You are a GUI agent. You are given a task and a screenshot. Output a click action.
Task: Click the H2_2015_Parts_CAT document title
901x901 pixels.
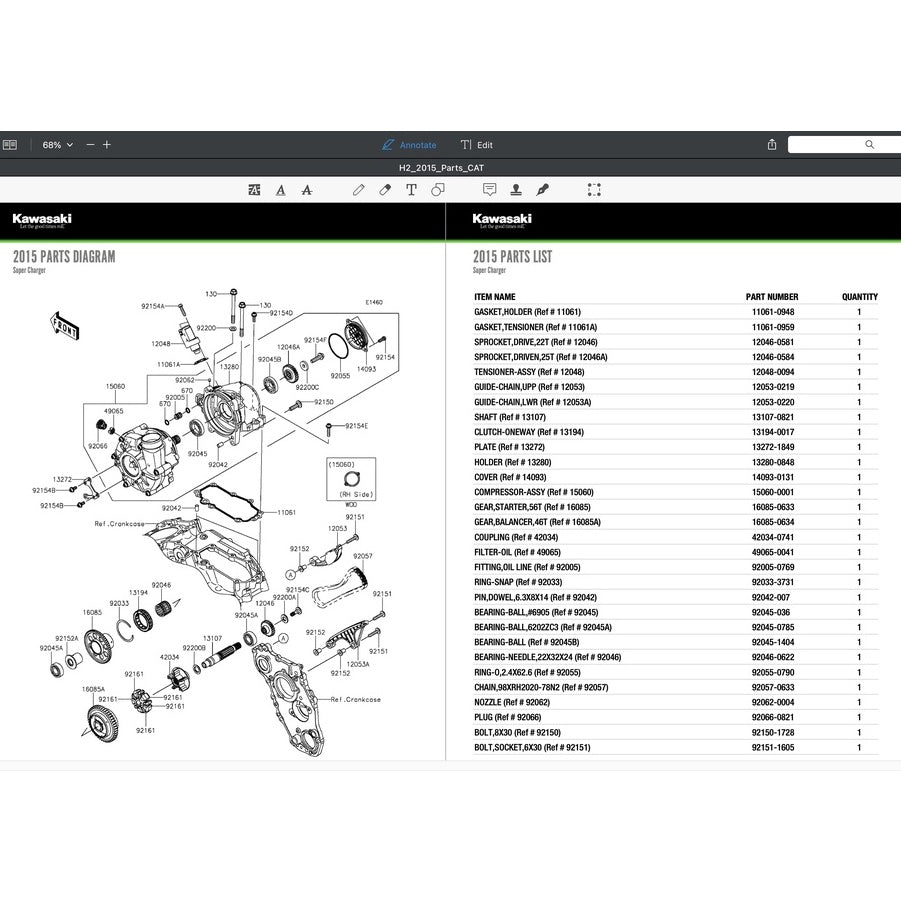[x=440, y=167]
